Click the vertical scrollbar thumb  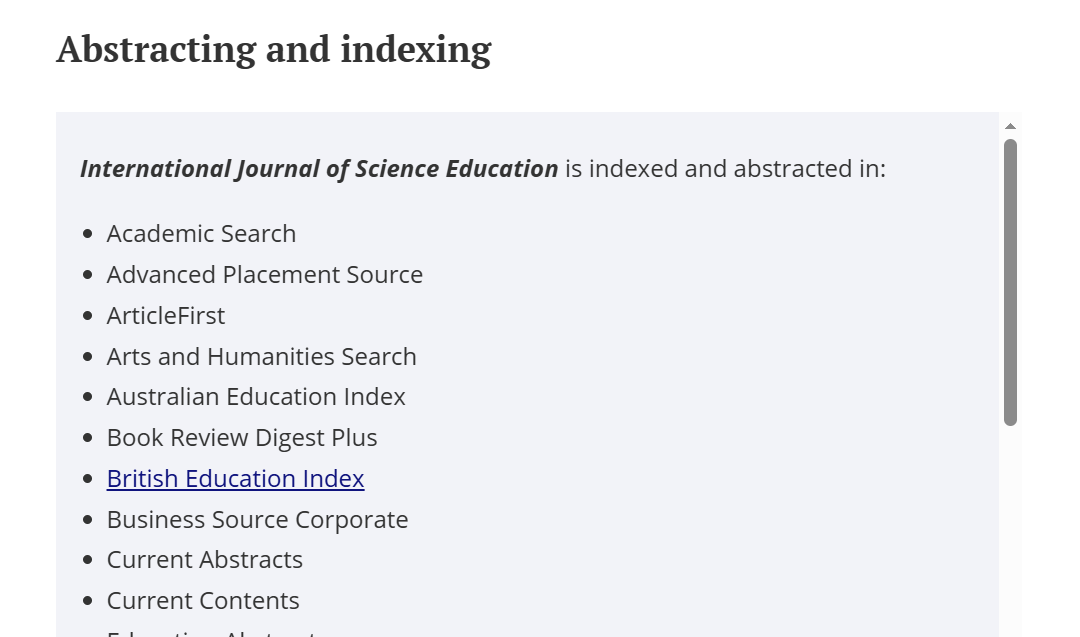coord(1010,280)
